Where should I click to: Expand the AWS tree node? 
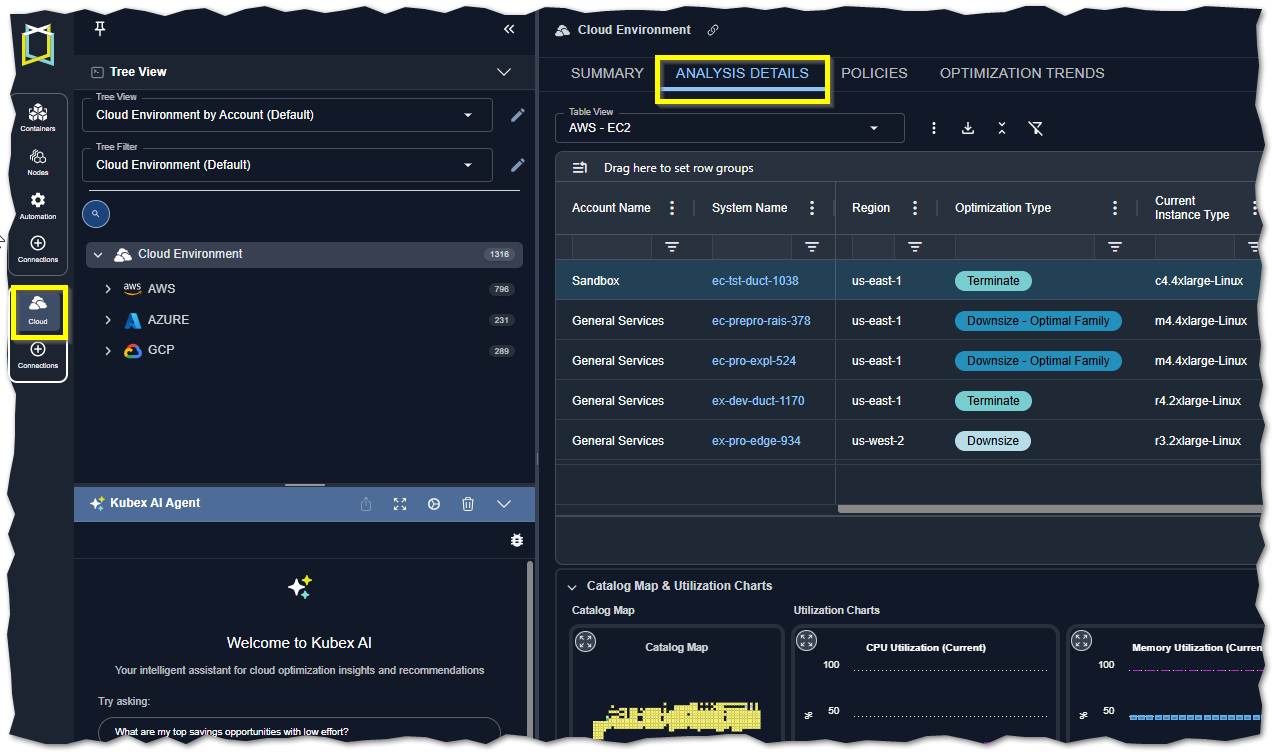(x=108, y=289)
